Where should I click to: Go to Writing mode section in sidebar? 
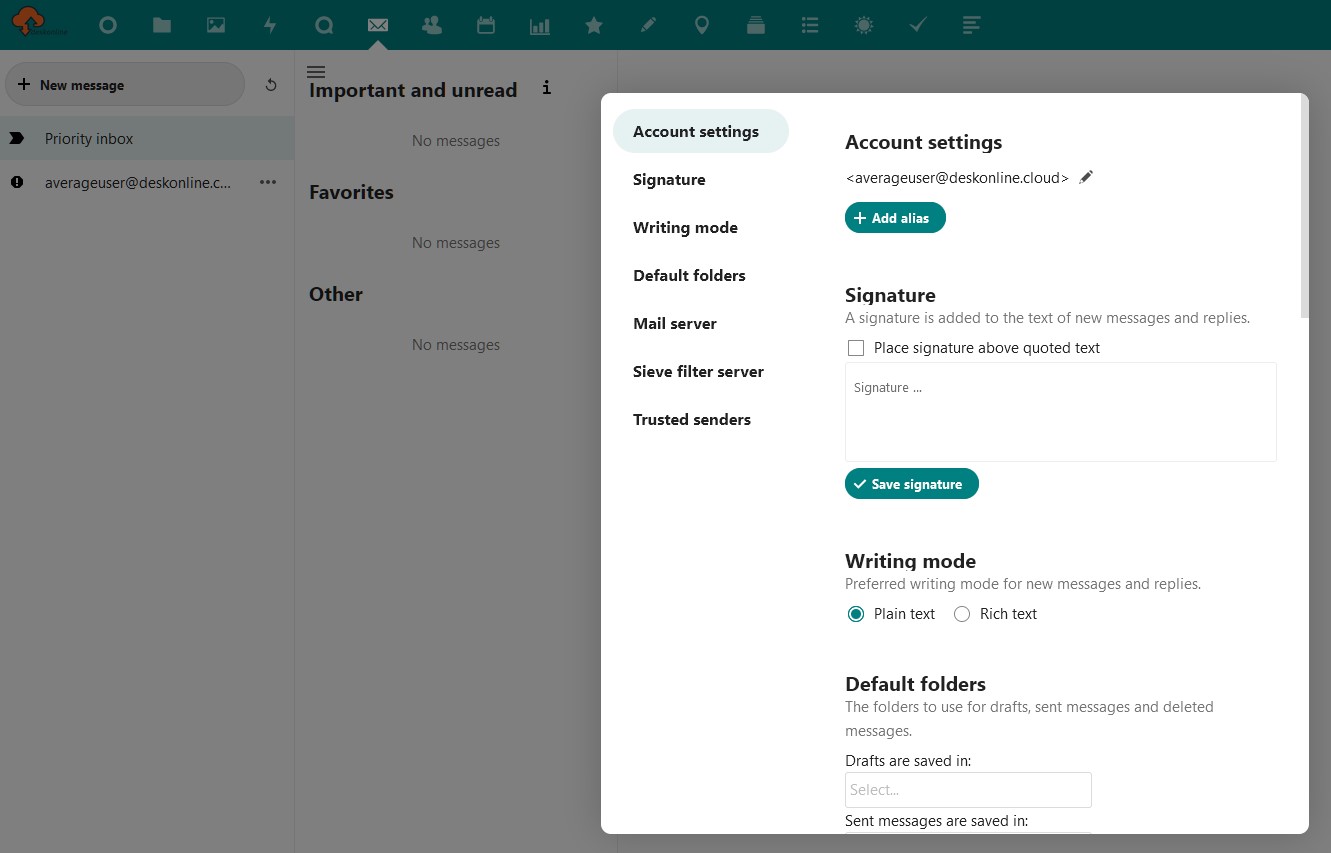[x=700, y=228]
